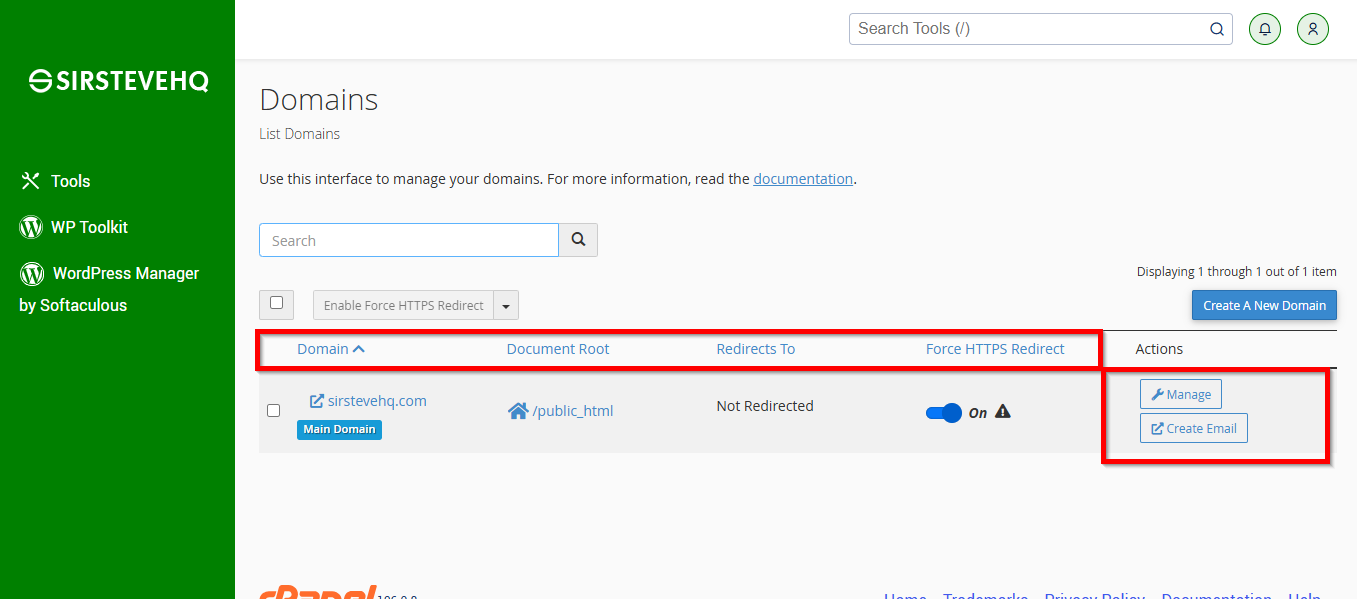Click the Domains page heading

point(319,100)
